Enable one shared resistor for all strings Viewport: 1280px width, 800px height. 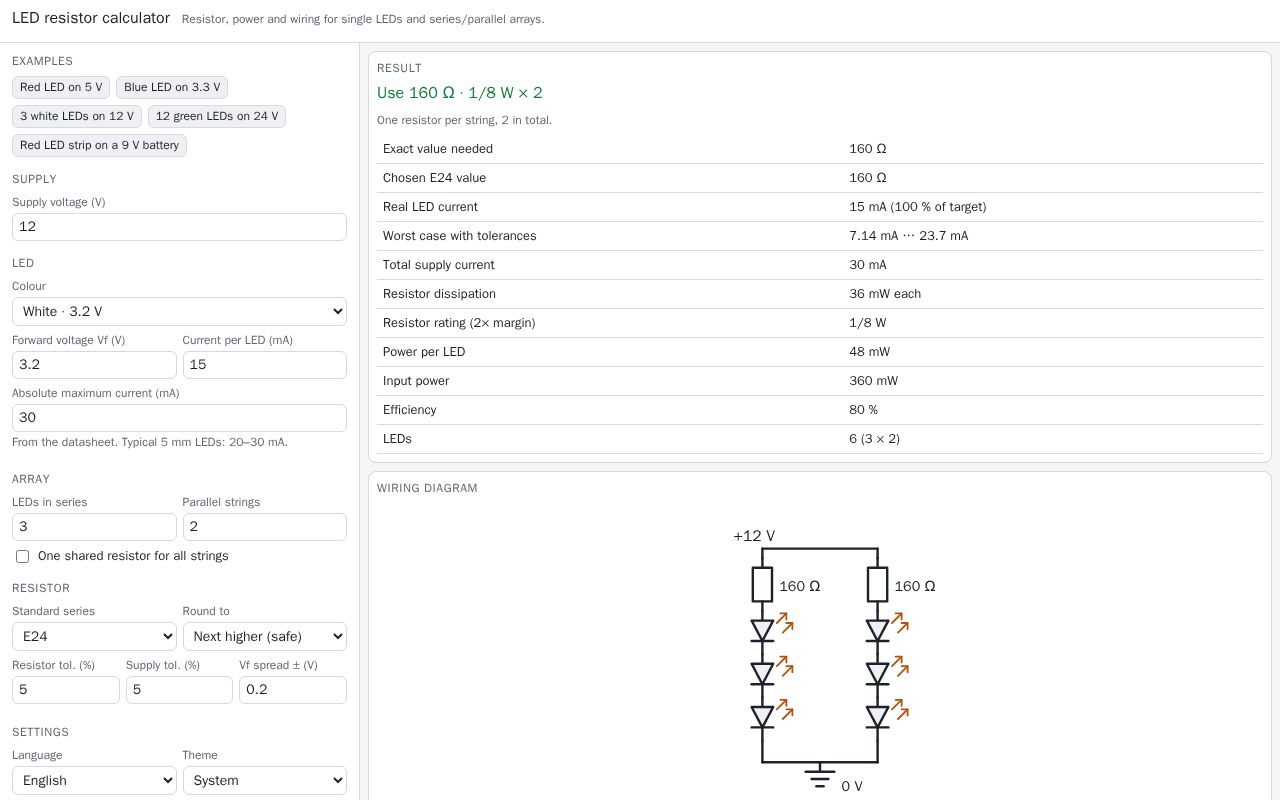tap(22, 556)
